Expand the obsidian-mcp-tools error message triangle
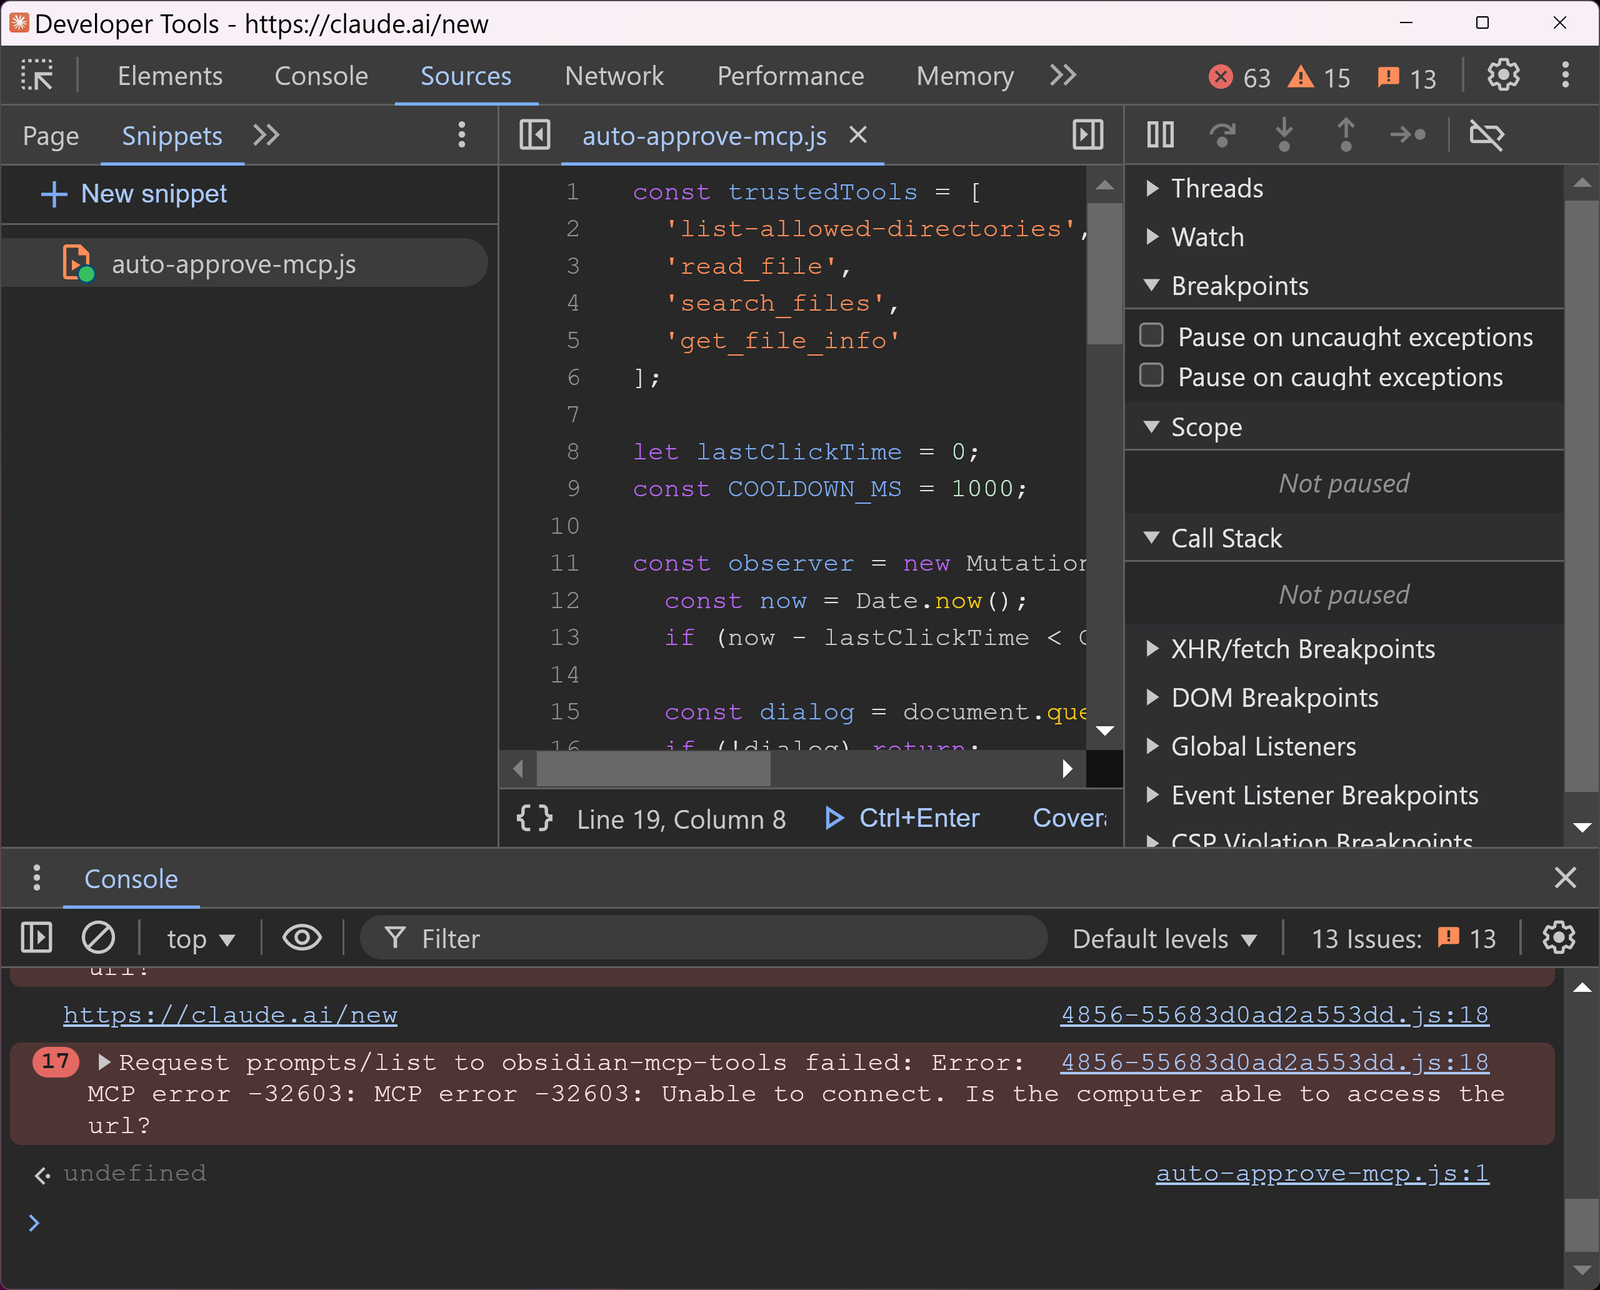This screenshot has height=1290, width=1600. pyautogui.click(x=103, y=1062)
